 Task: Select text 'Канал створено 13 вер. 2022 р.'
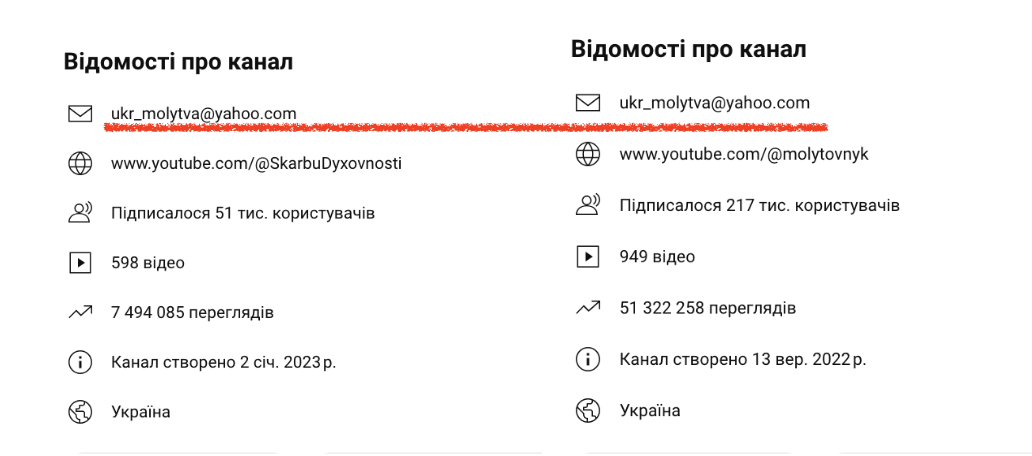click(742, 359)
